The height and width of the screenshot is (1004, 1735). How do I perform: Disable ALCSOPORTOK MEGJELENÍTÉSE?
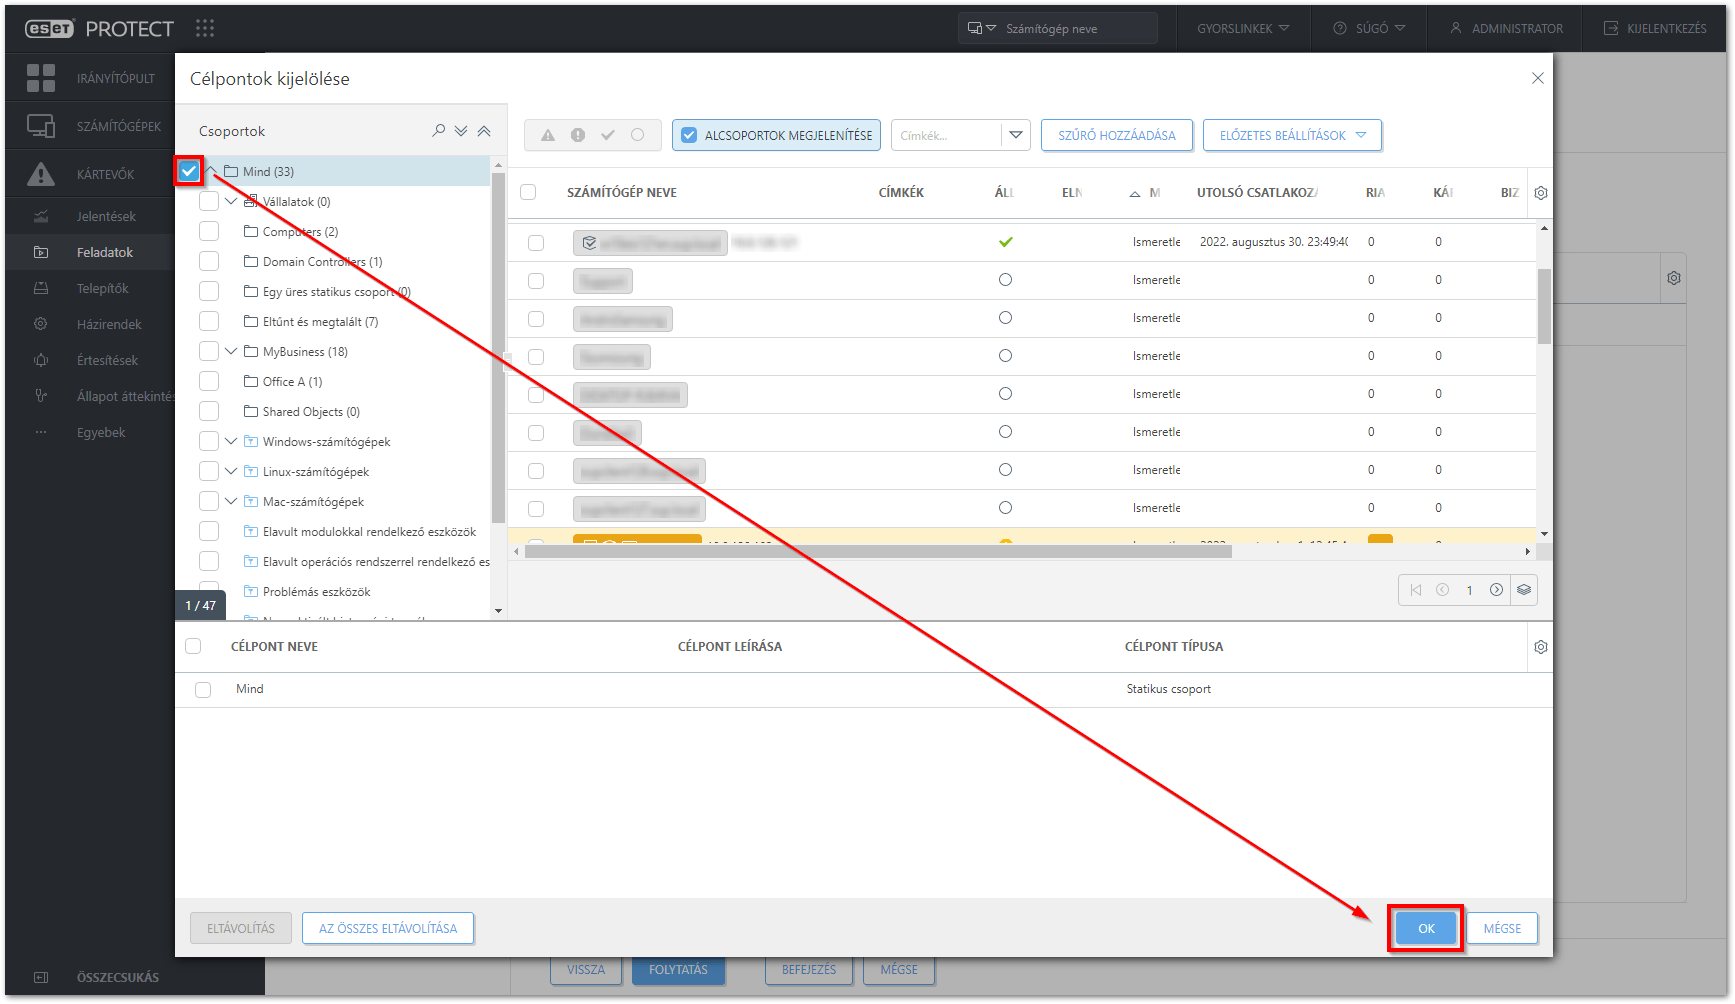tap(689, 134)
